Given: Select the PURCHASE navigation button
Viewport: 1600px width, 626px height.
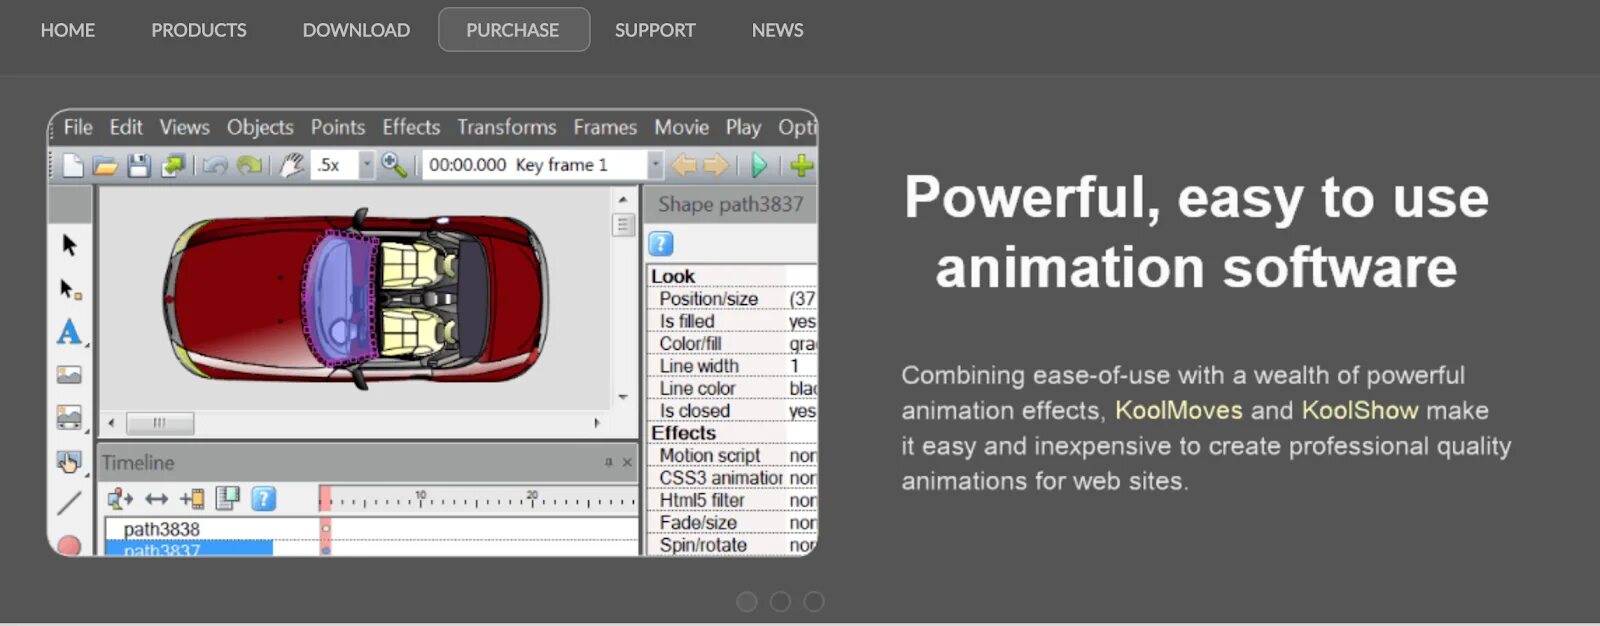Looking at the screenshot, I should [514, 30].
